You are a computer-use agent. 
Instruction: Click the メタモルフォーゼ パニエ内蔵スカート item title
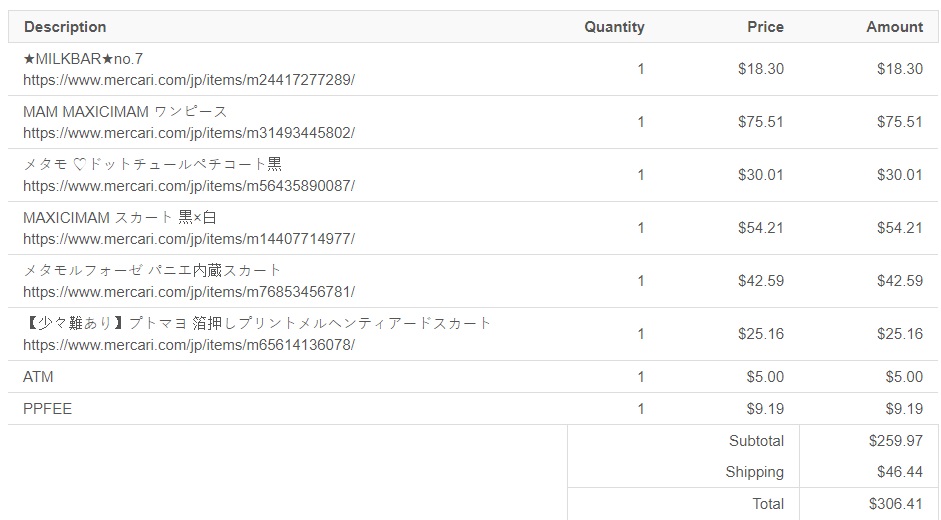point(153,270)
